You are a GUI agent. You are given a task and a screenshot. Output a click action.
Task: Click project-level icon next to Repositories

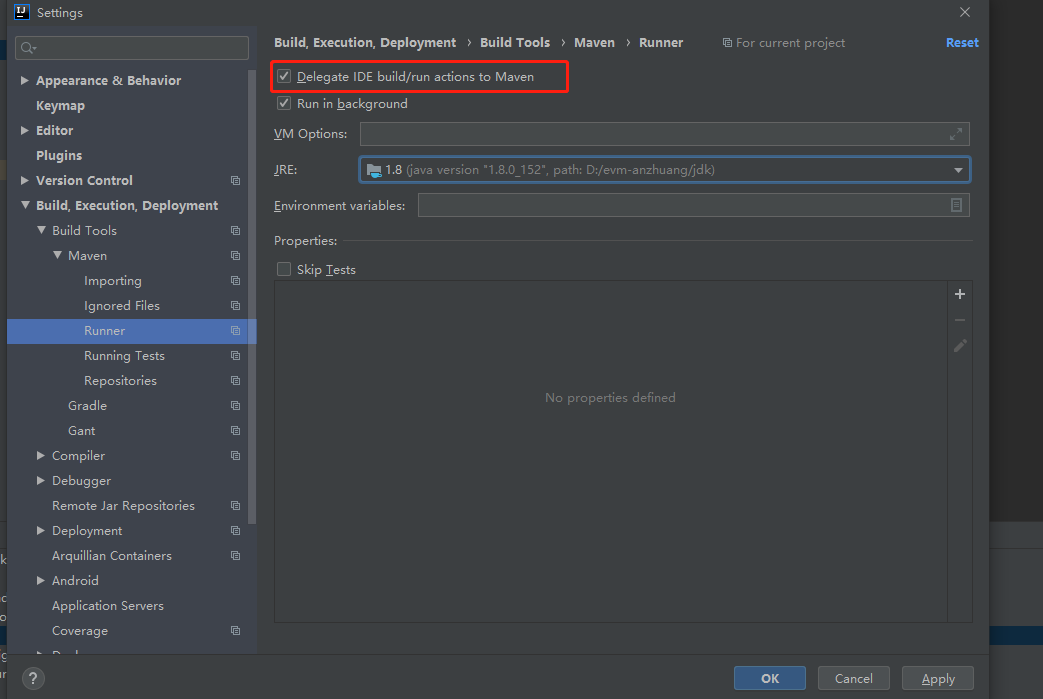coord(235,380)
